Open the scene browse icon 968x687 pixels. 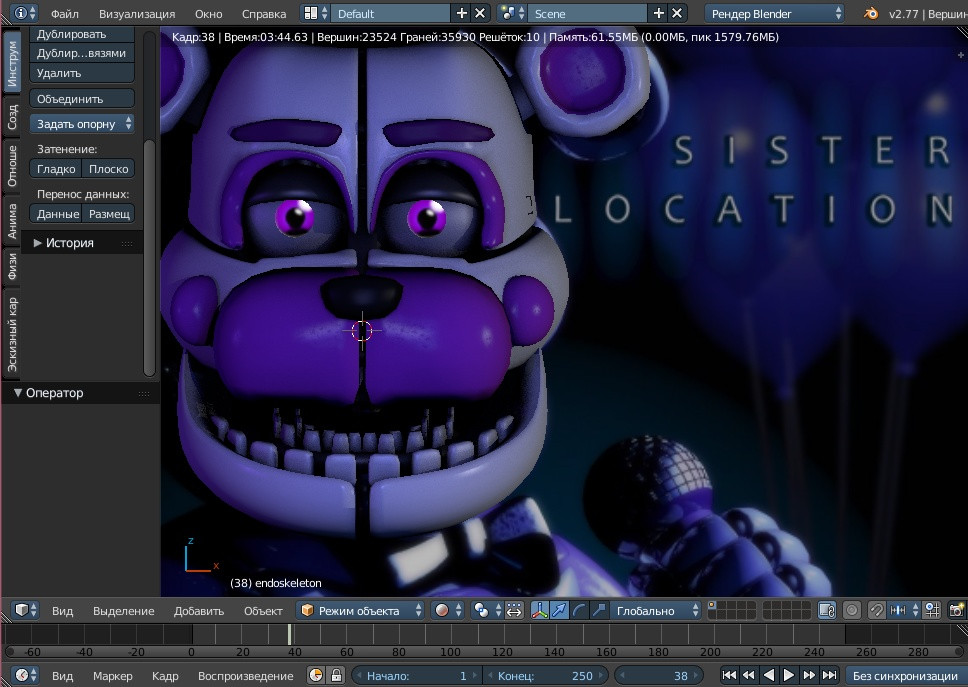pos(512,13)
